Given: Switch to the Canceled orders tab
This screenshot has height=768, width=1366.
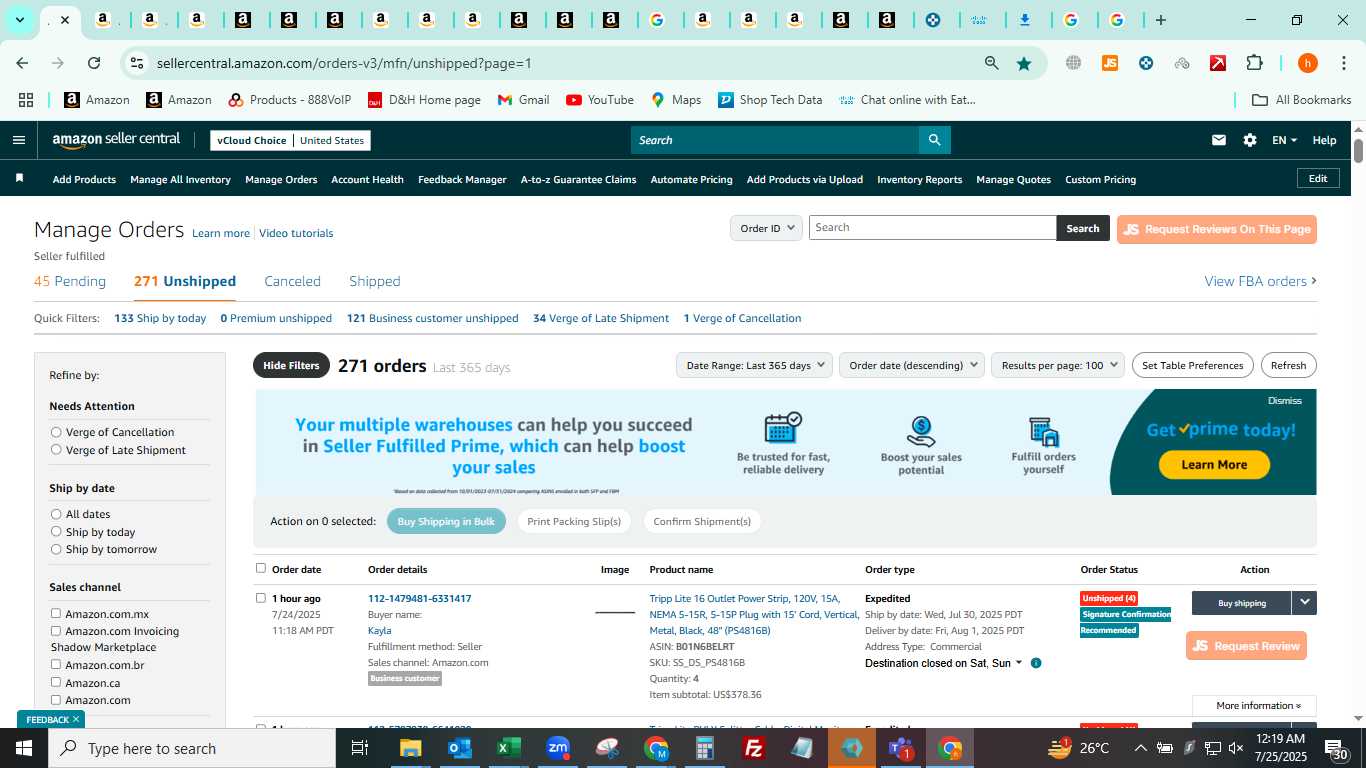Looking at the screenshot, I should click(x=292, y=281).
